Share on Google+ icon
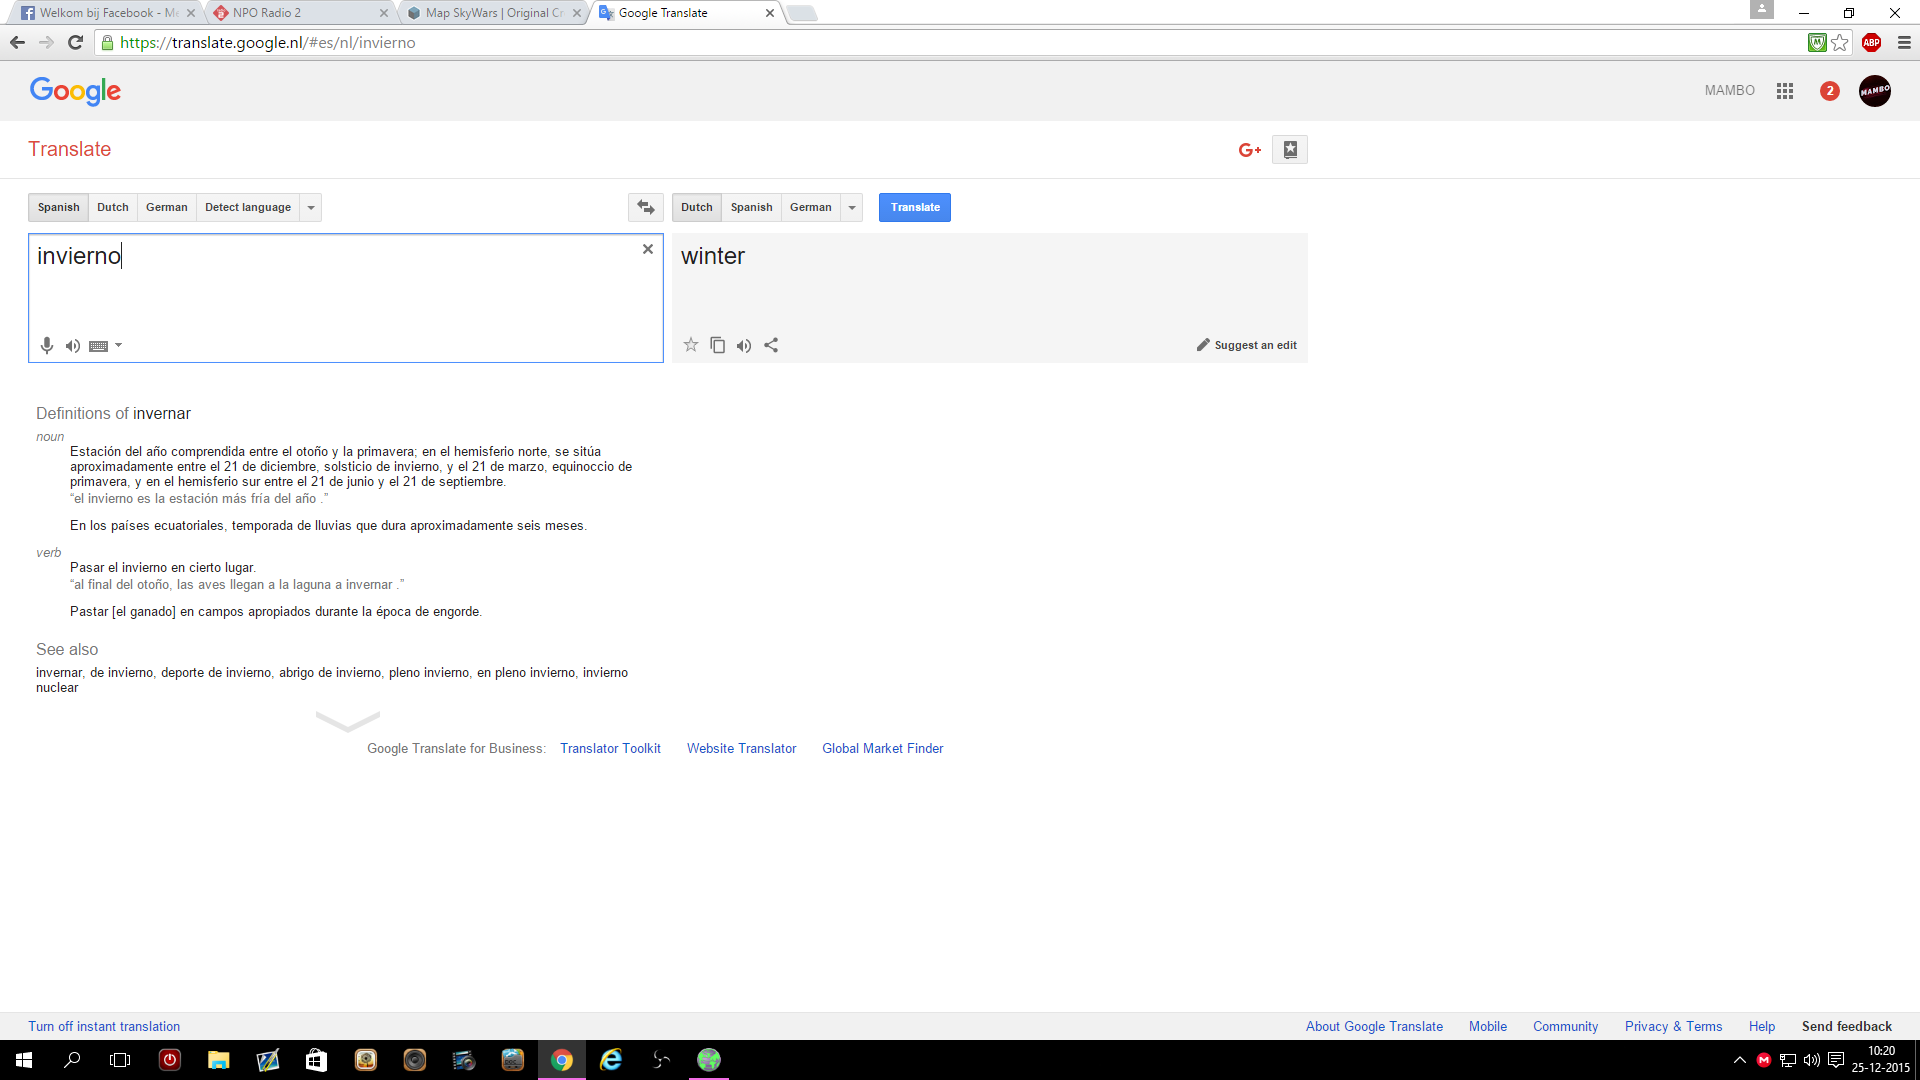 tap(1250, 150)
